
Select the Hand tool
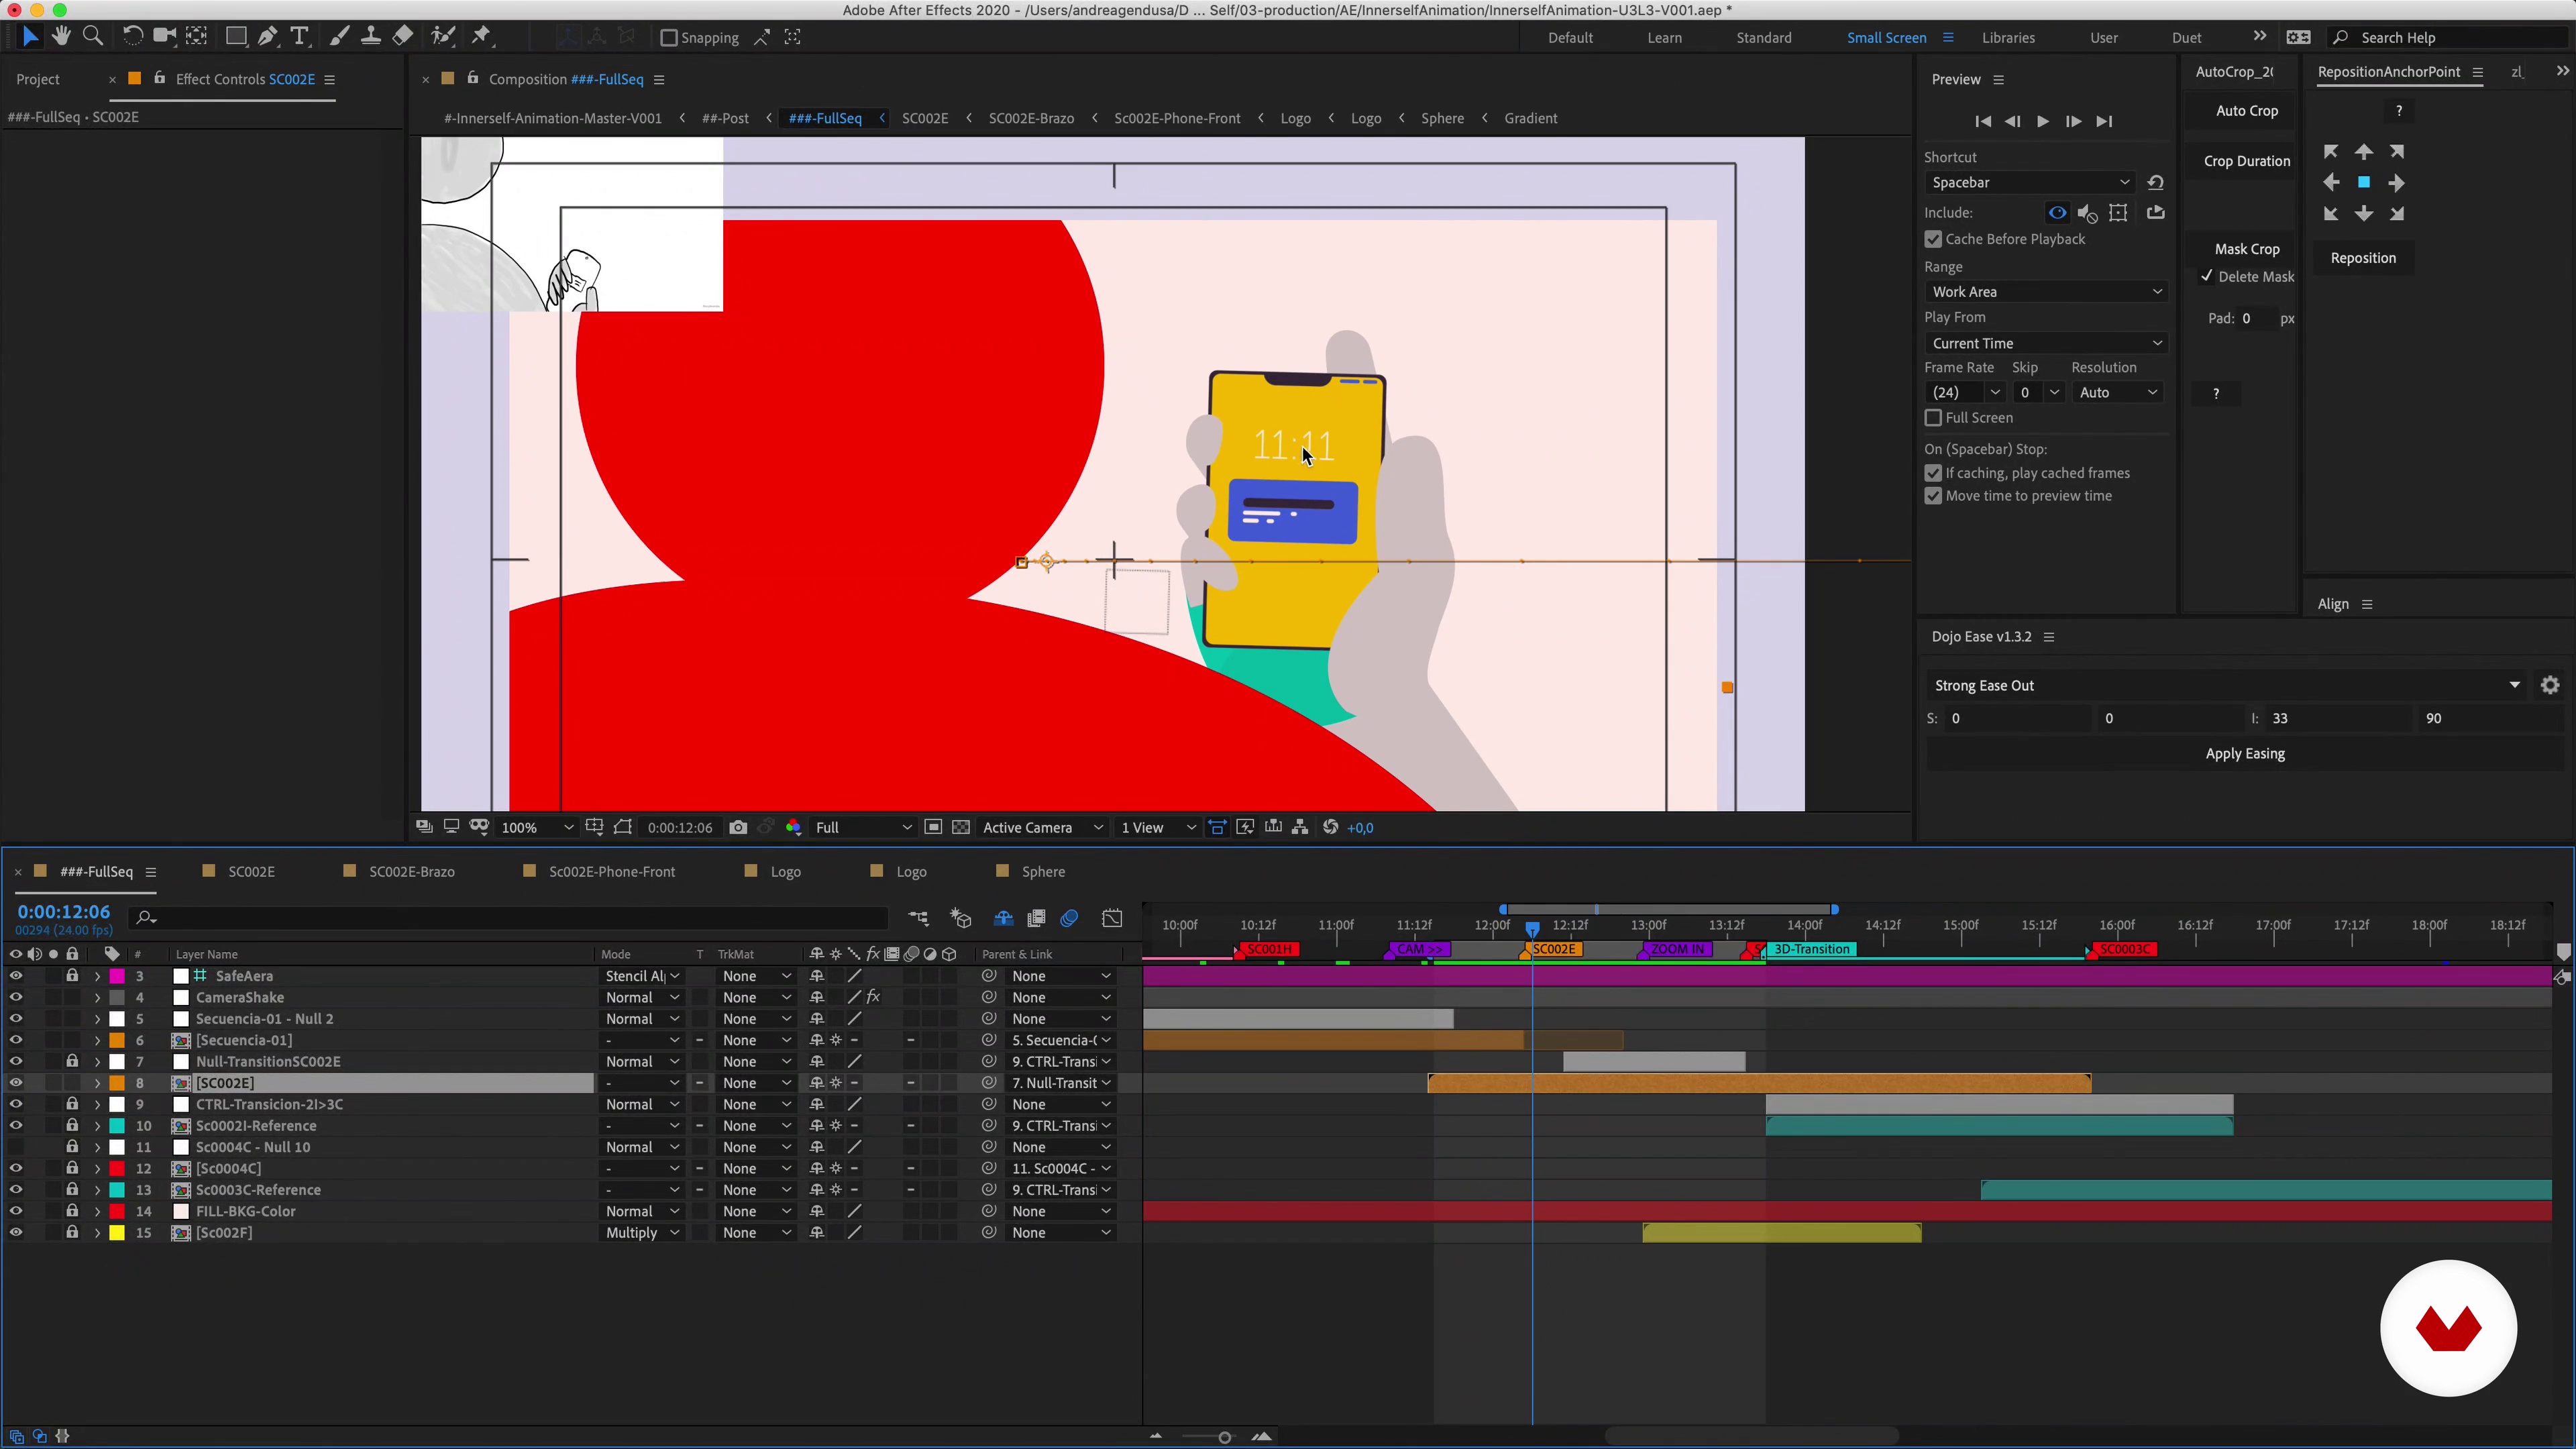pos(61,37)
